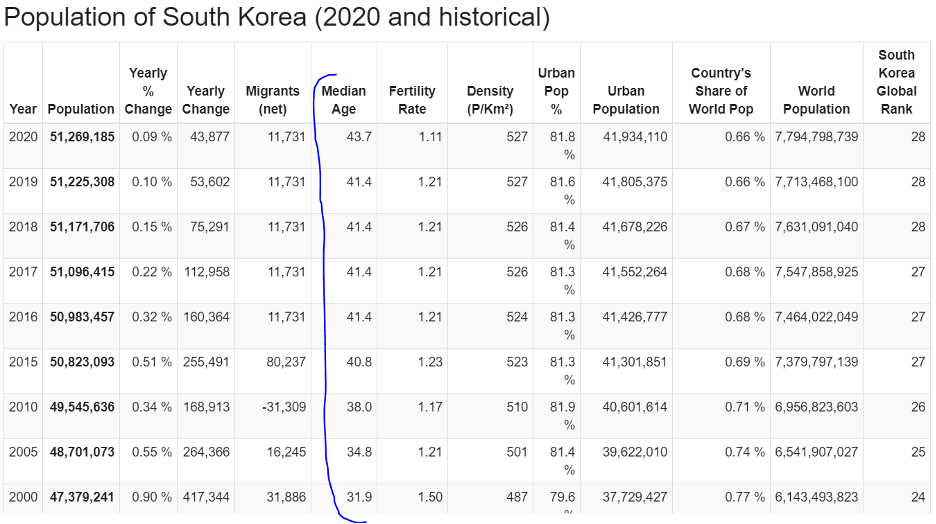
Task: Click the page title Population of South Korea
Action: click(278, 18)
